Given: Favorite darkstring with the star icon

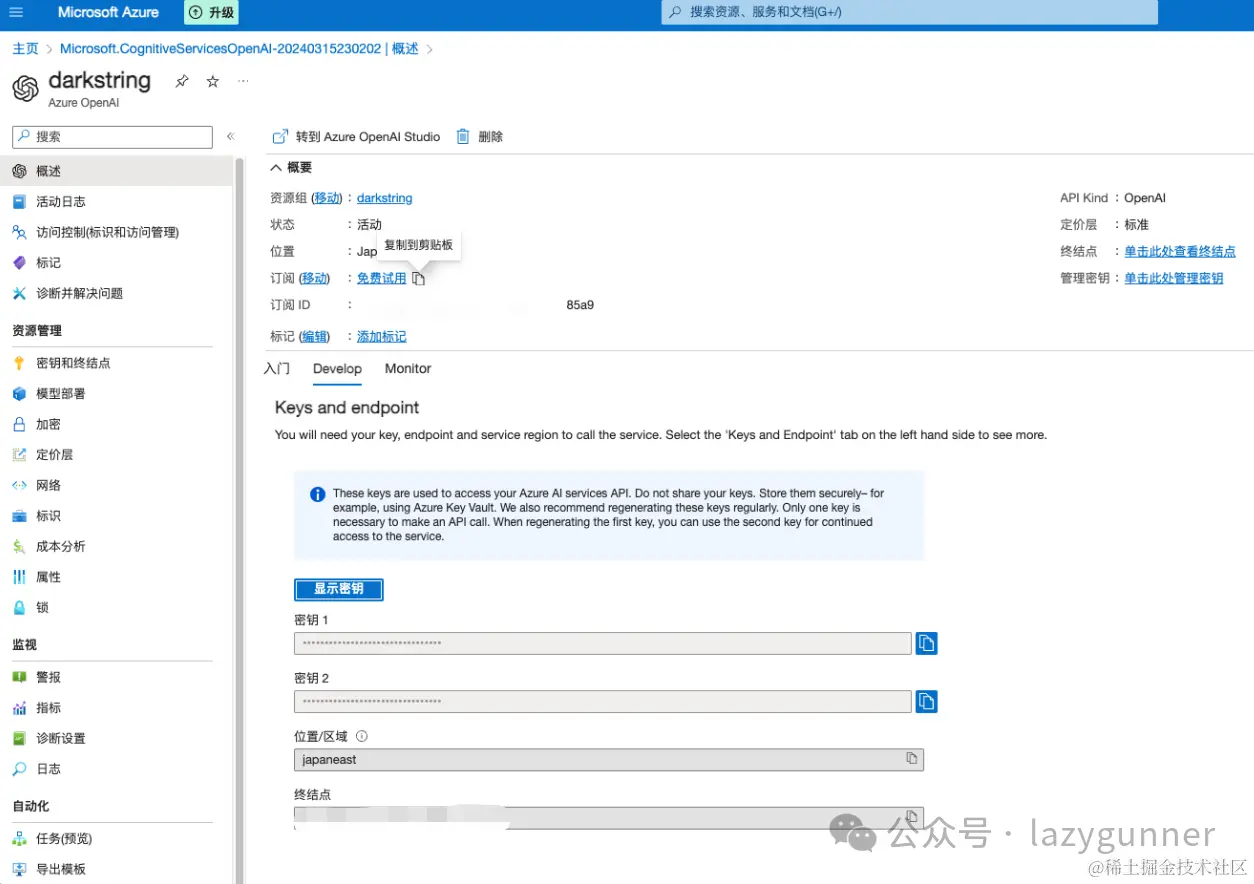Looking at the screenshot, I should [212, 82].
